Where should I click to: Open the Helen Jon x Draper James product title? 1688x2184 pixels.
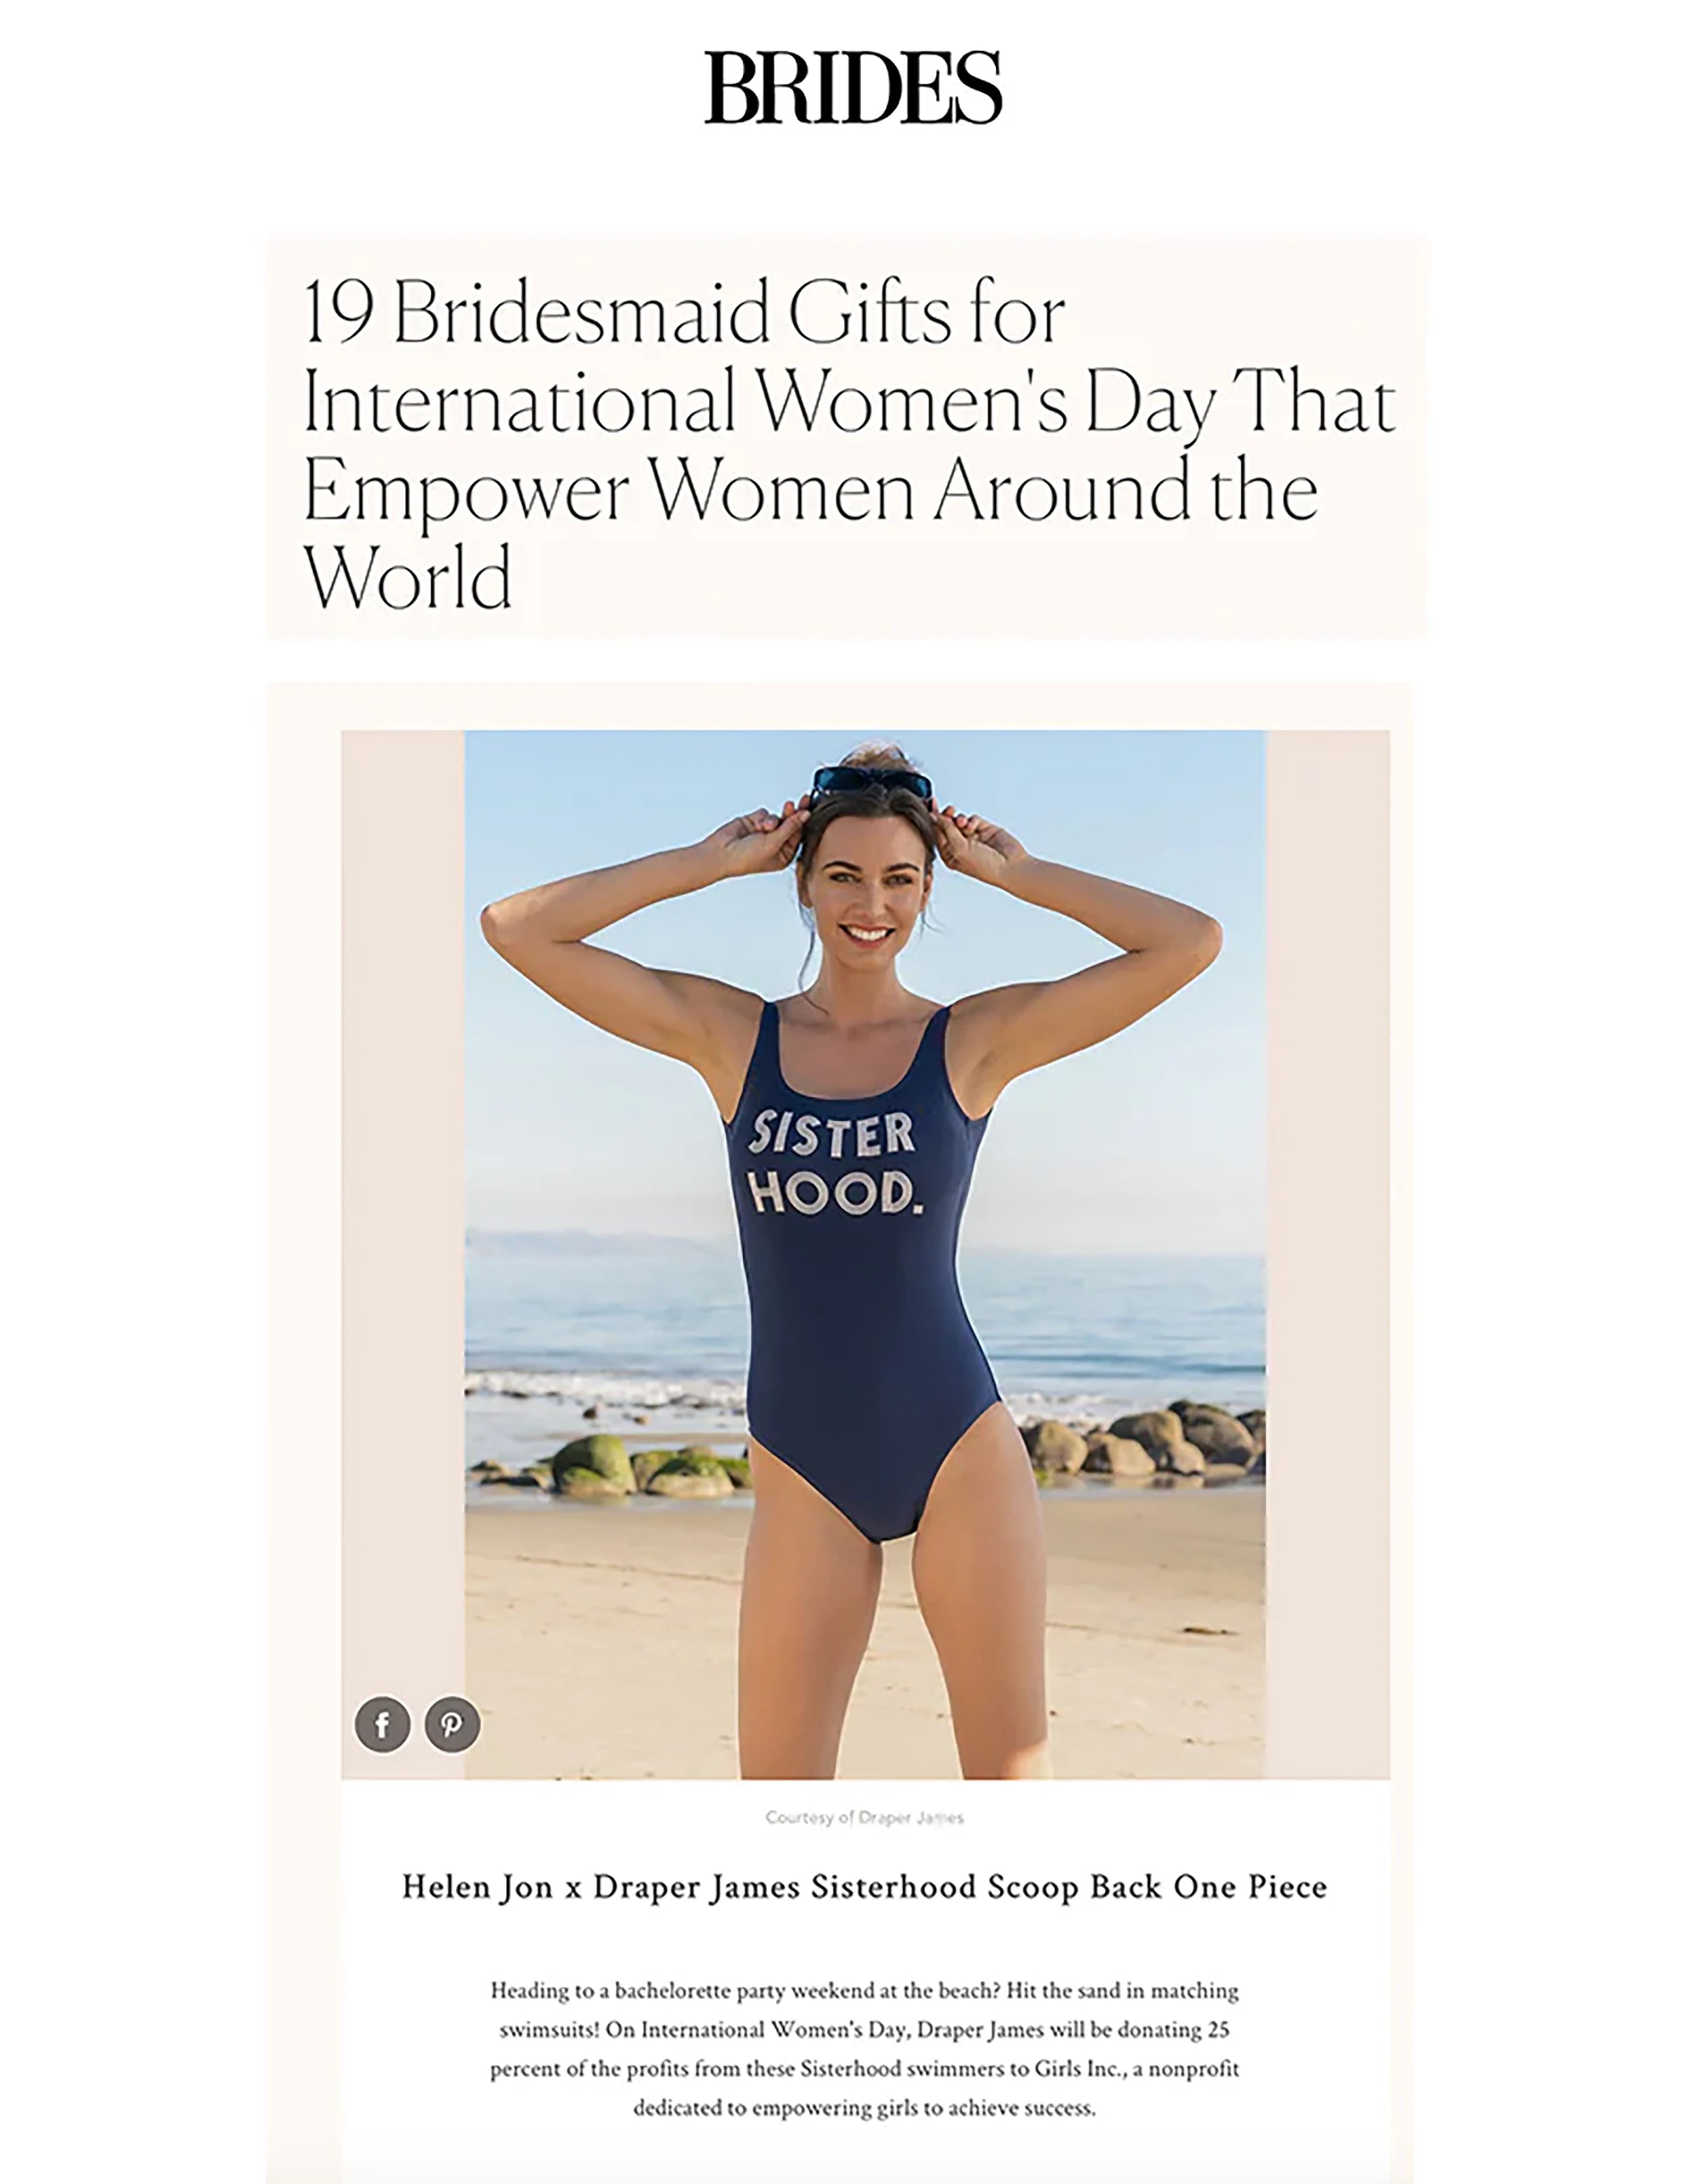point(864,1887)
